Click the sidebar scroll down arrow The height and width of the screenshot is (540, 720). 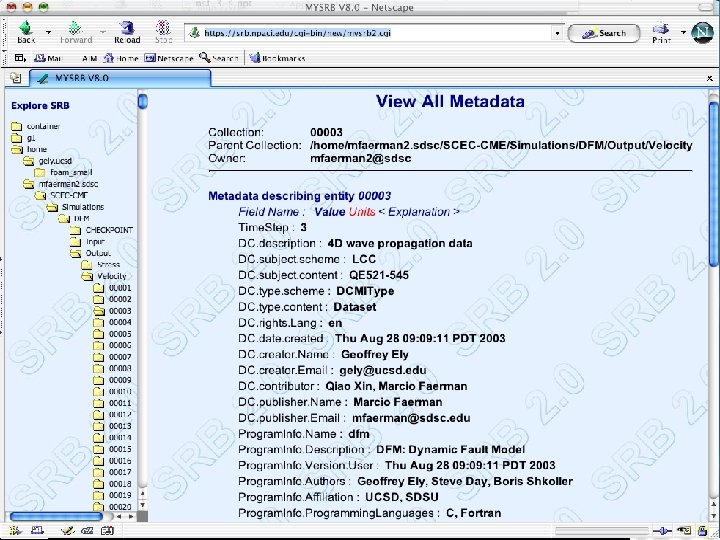143,505
